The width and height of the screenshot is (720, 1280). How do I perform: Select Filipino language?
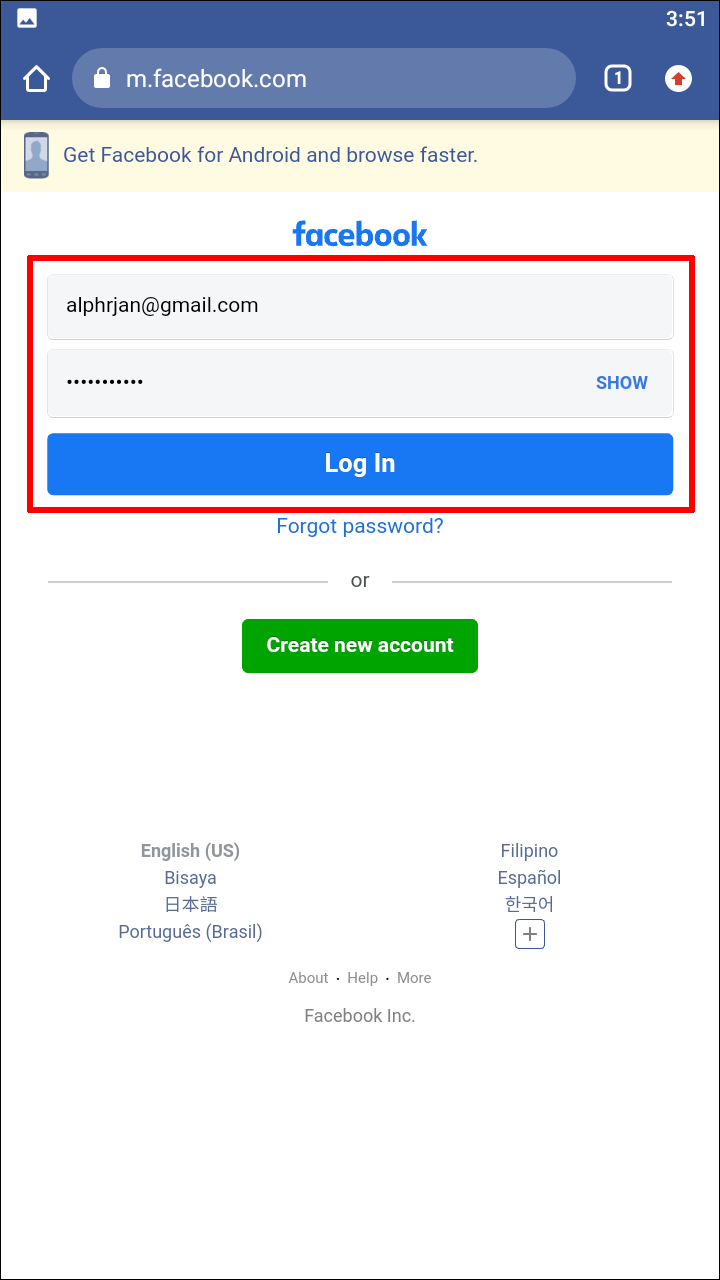[529, 851]
